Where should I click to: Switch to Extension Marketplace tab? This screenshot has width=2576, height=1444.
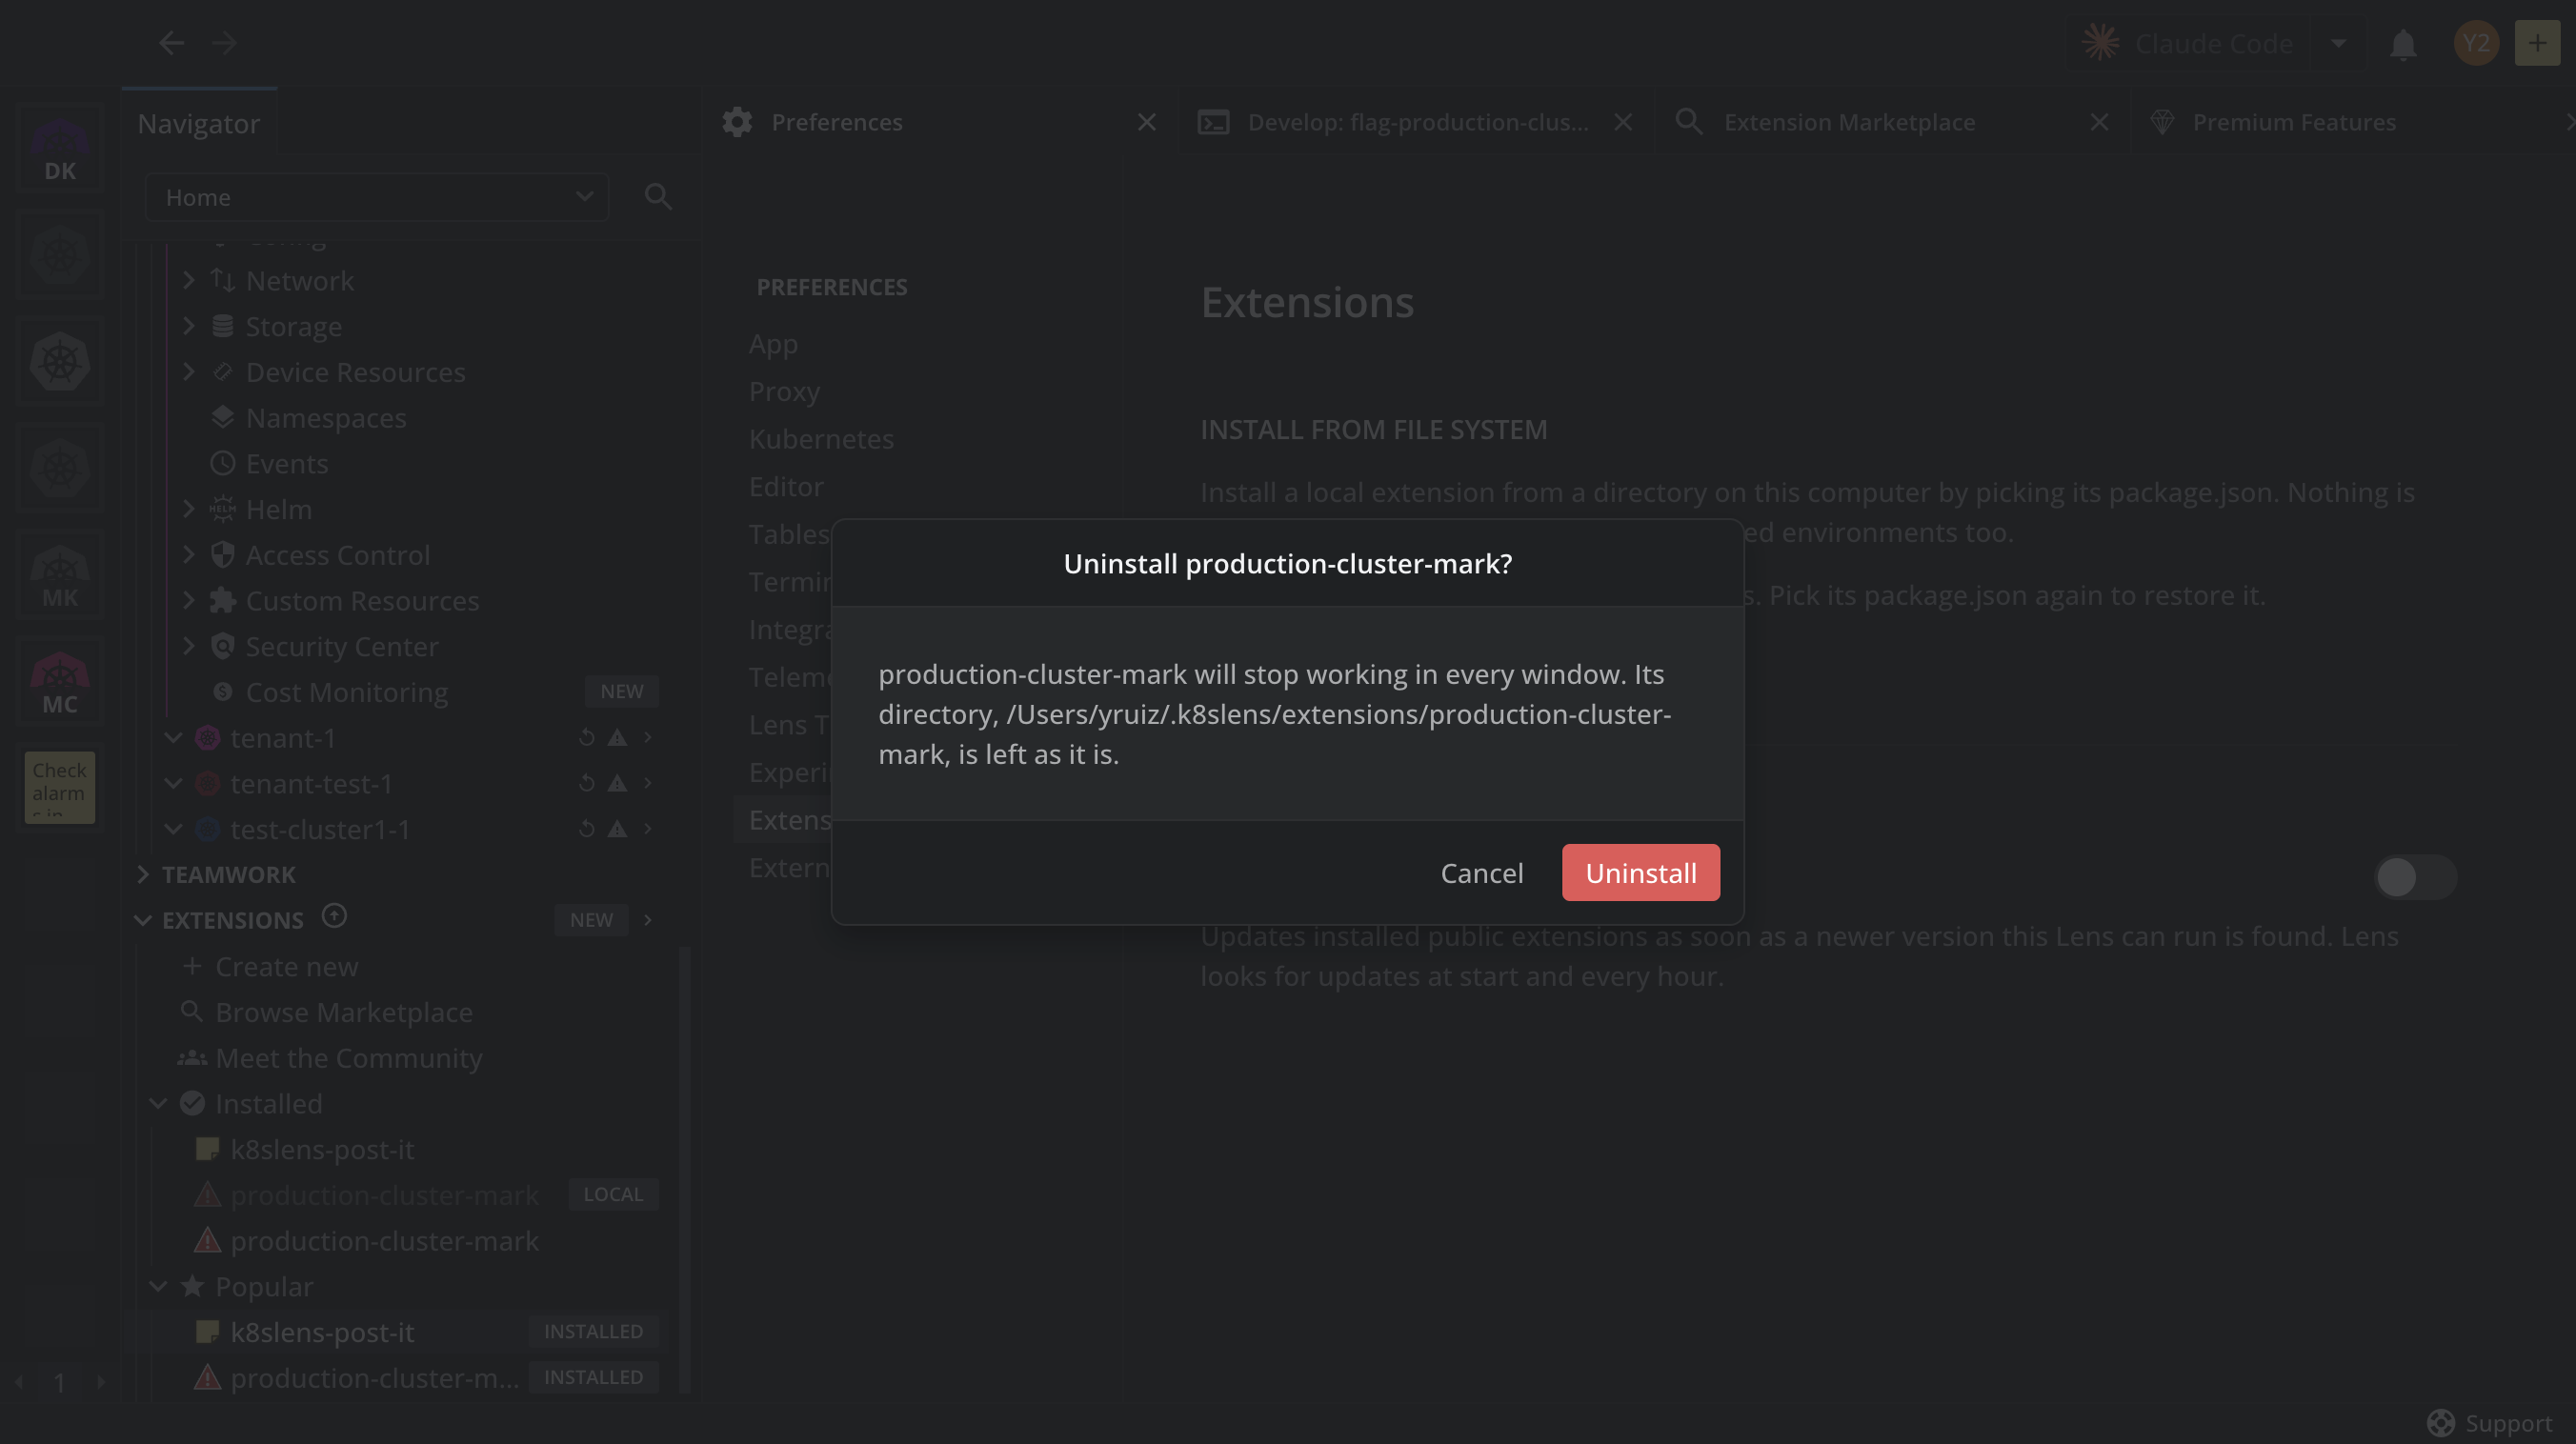click(x=1849, y=122)
